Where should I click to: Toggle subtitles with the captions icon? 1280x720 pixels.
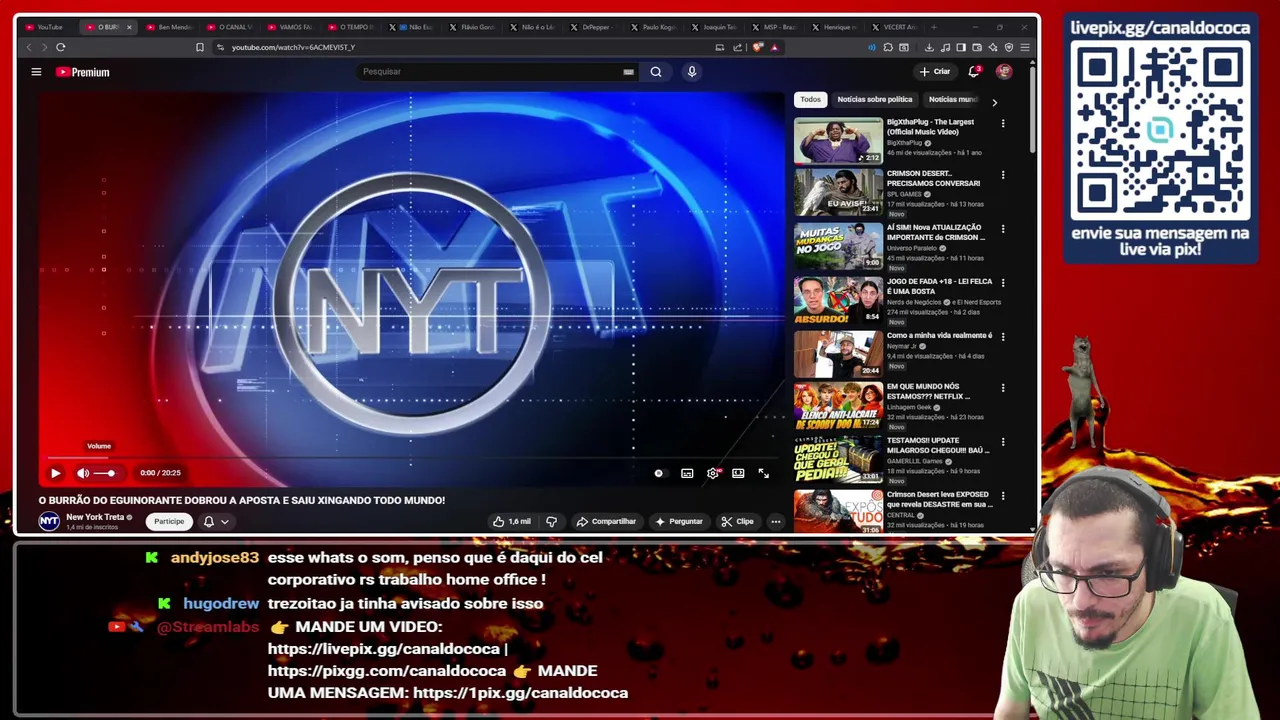tap(687, 473)
